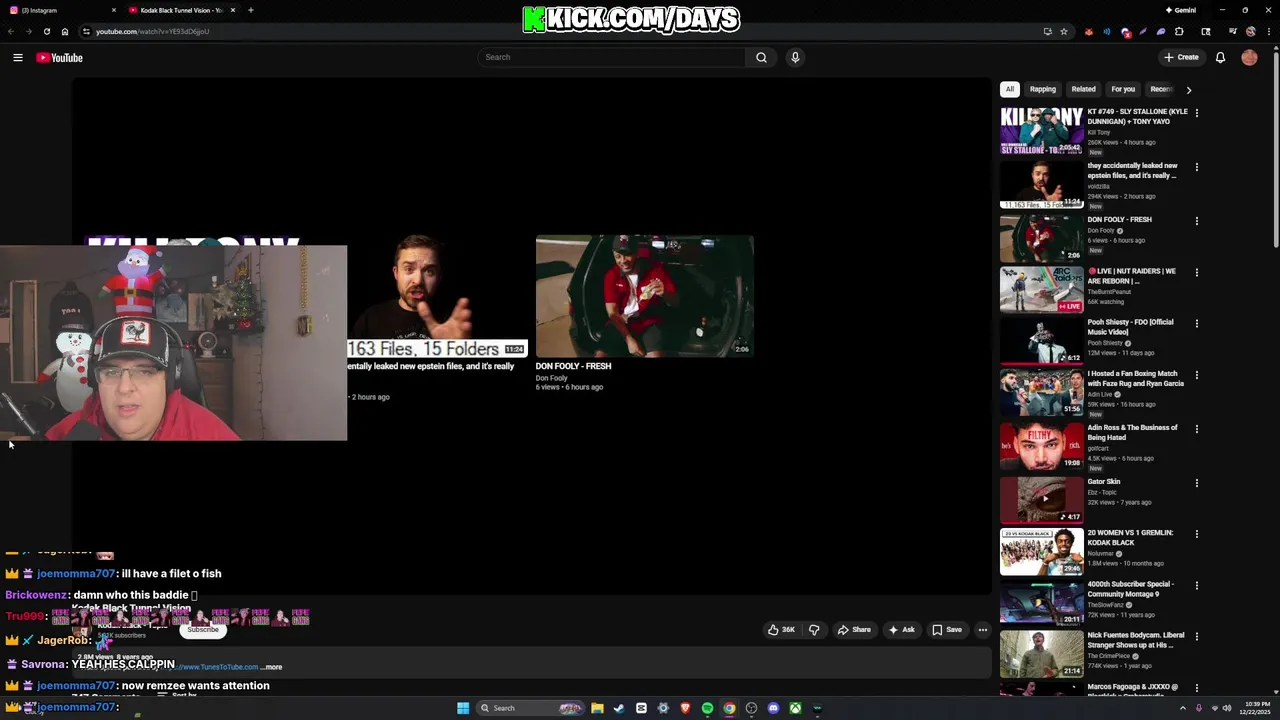Like the video with thumbs up
Viewport: 1280px width, 720px height.
pos(781,630)
